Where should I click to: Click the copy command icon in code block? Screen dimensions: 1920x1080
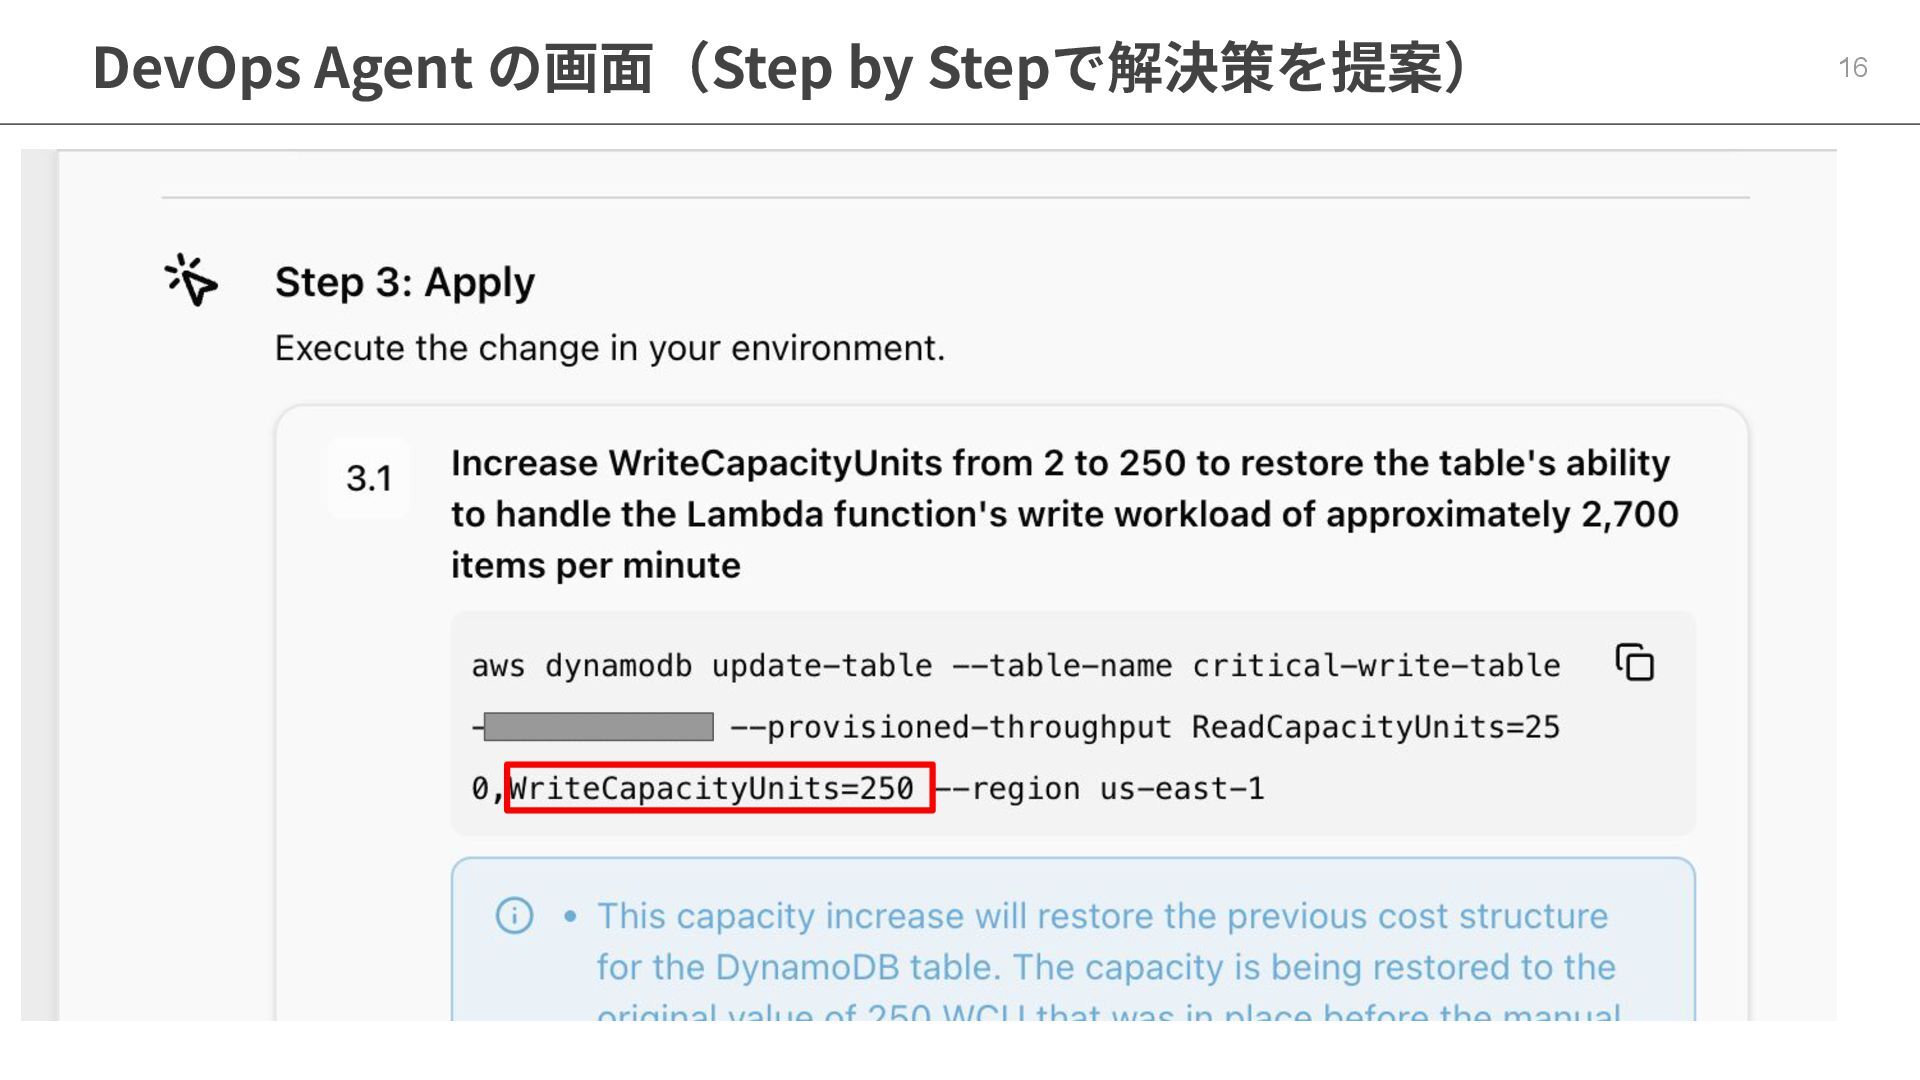[1635, 662]
